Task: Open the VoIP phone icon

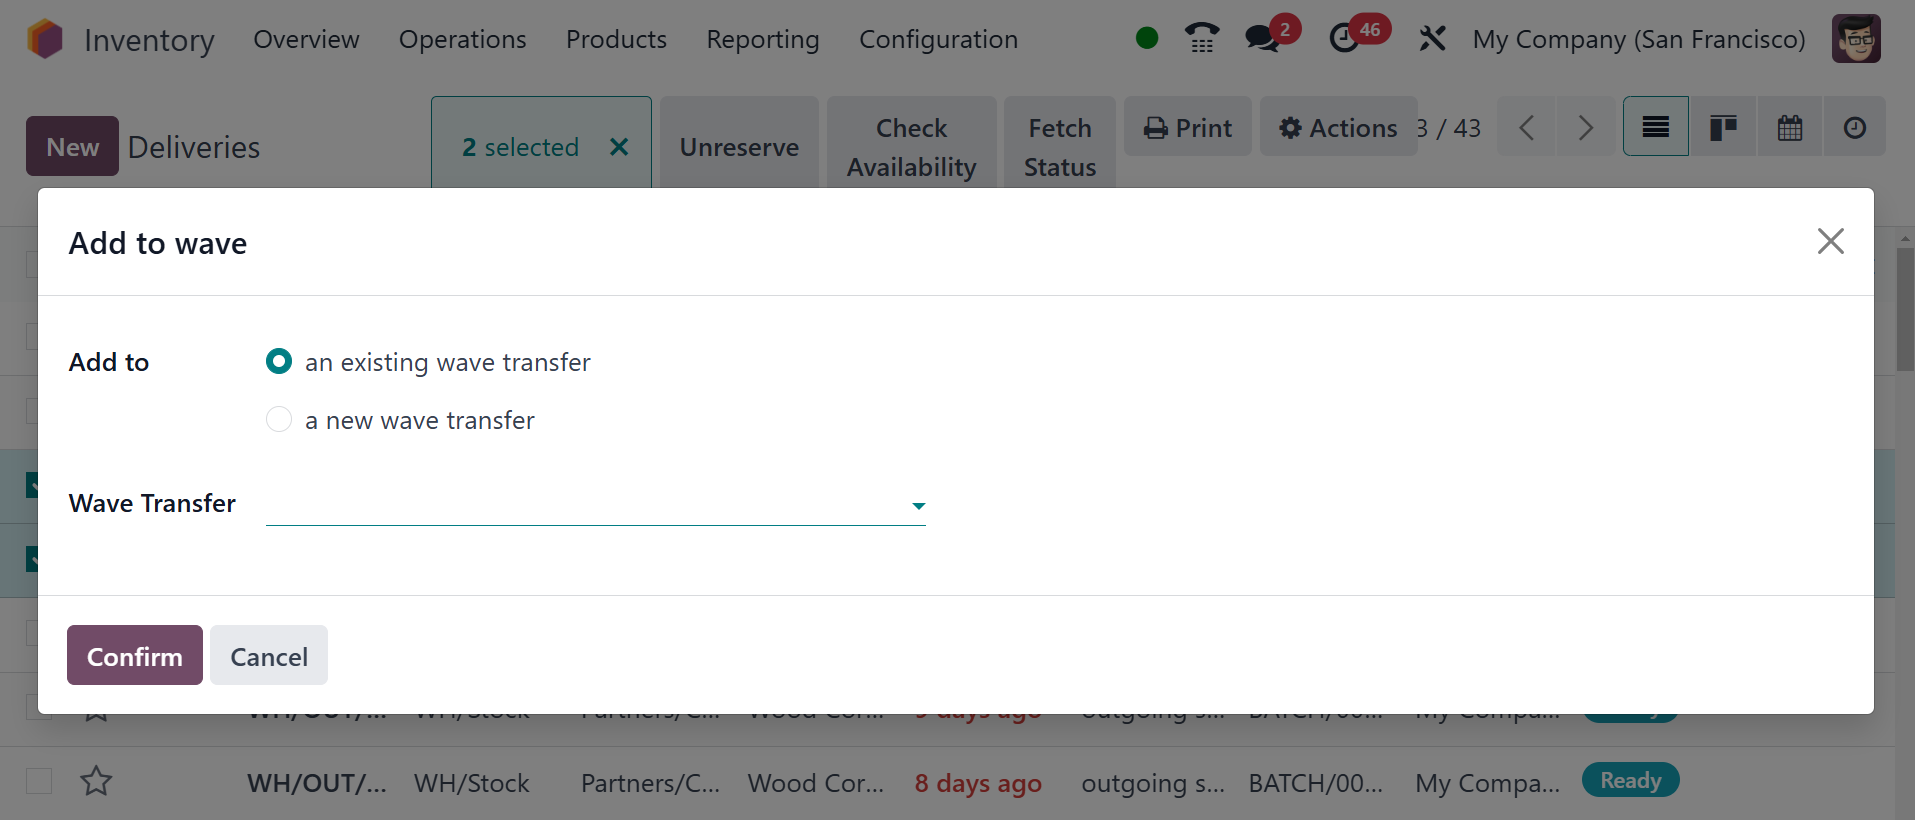Action: 1201,39
